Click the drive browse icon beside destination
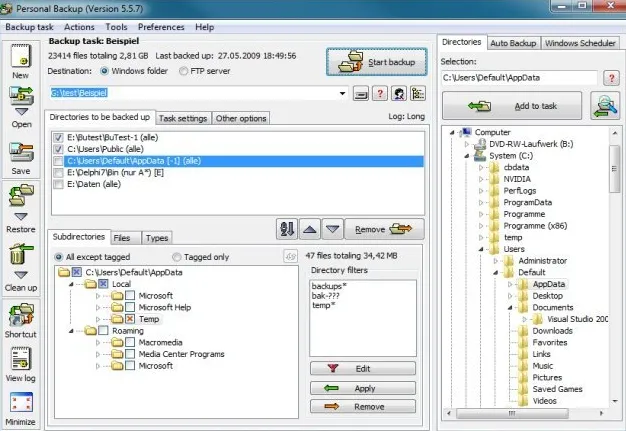Image resolution: width=626 pixels, height=431 pixels. click(x=361, y=94)
